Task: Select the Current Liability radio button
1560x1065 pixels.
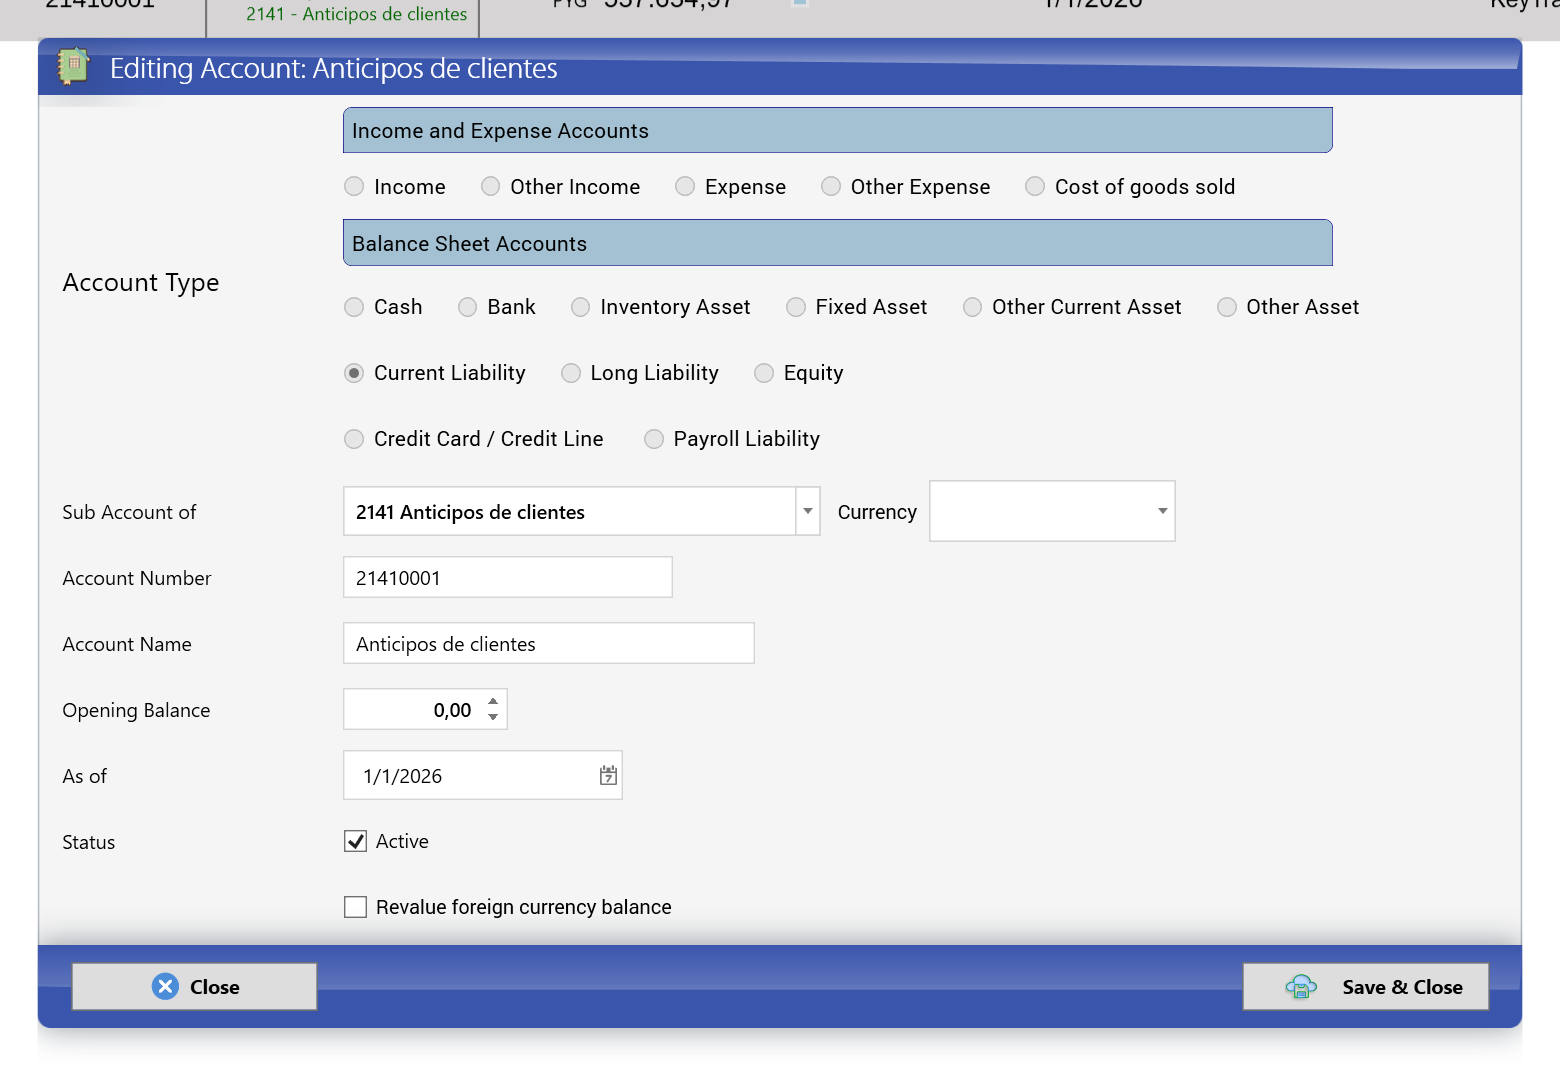Action: [x=354, y=373]
